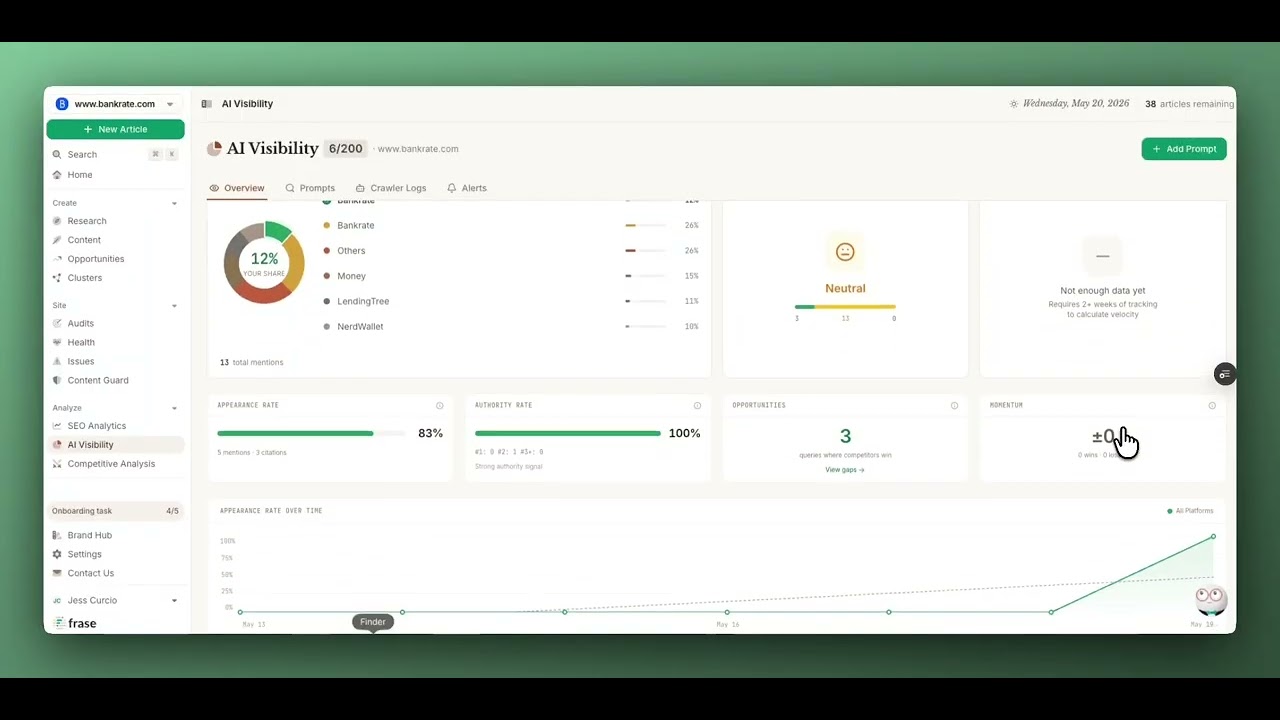
Task: Switch to the Alerts tab
Action: point(467,188)
